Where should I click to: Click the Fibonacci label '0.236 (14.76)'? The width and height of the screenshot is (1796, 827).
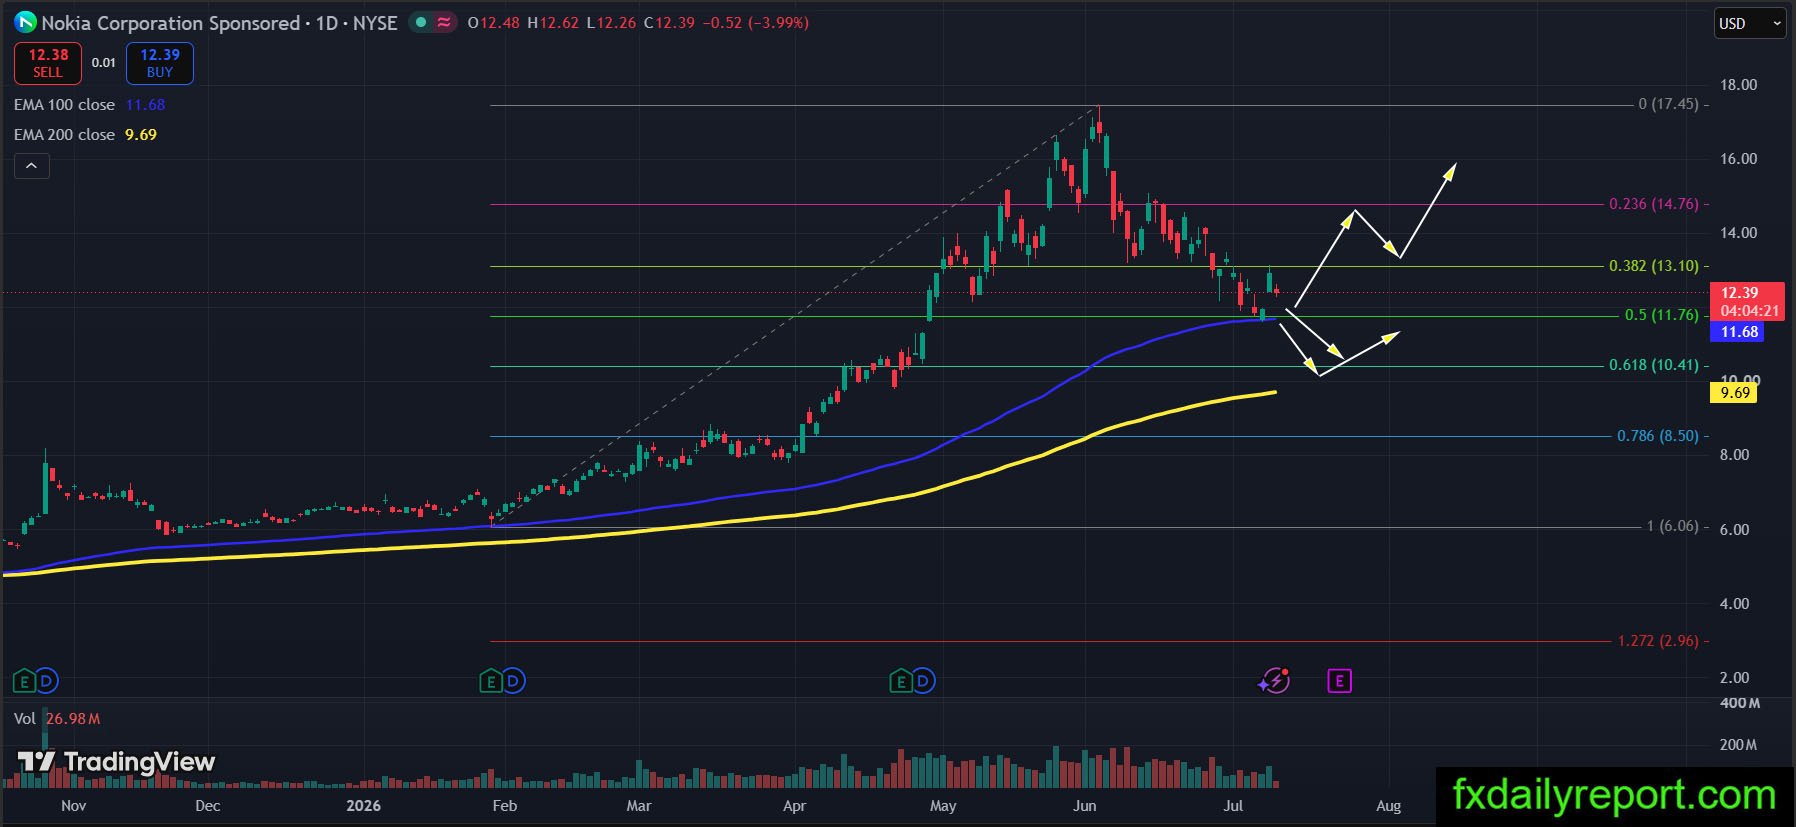1654,204
